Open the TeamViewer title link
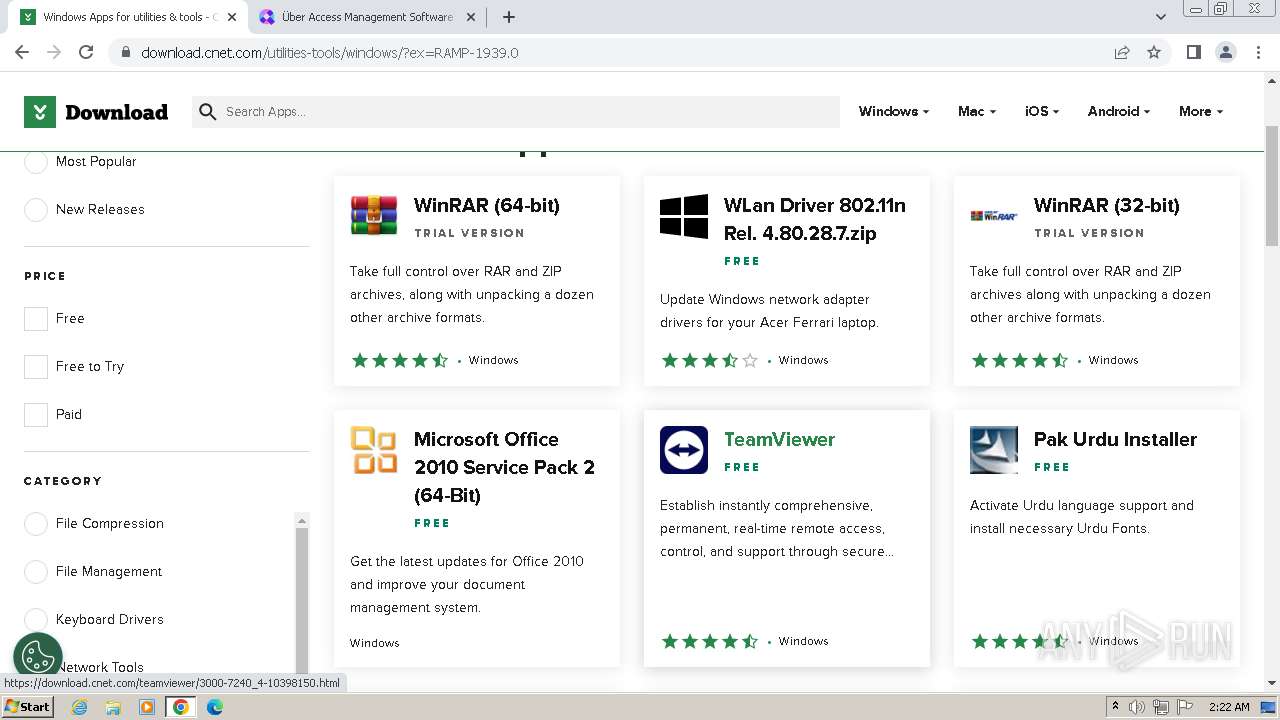The width and height of the screenshot is (1280, 720). 779,440
